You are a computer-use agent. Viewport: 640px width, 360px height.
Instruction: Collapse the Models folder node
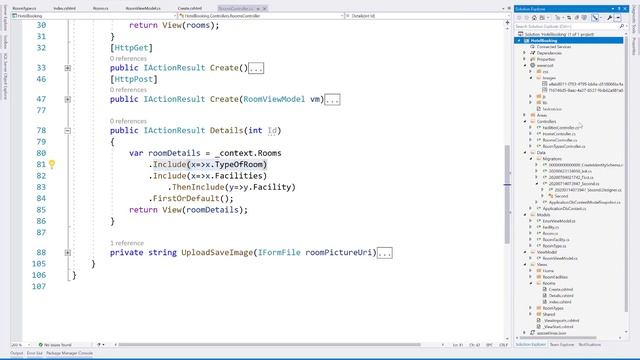click(525, 215)
